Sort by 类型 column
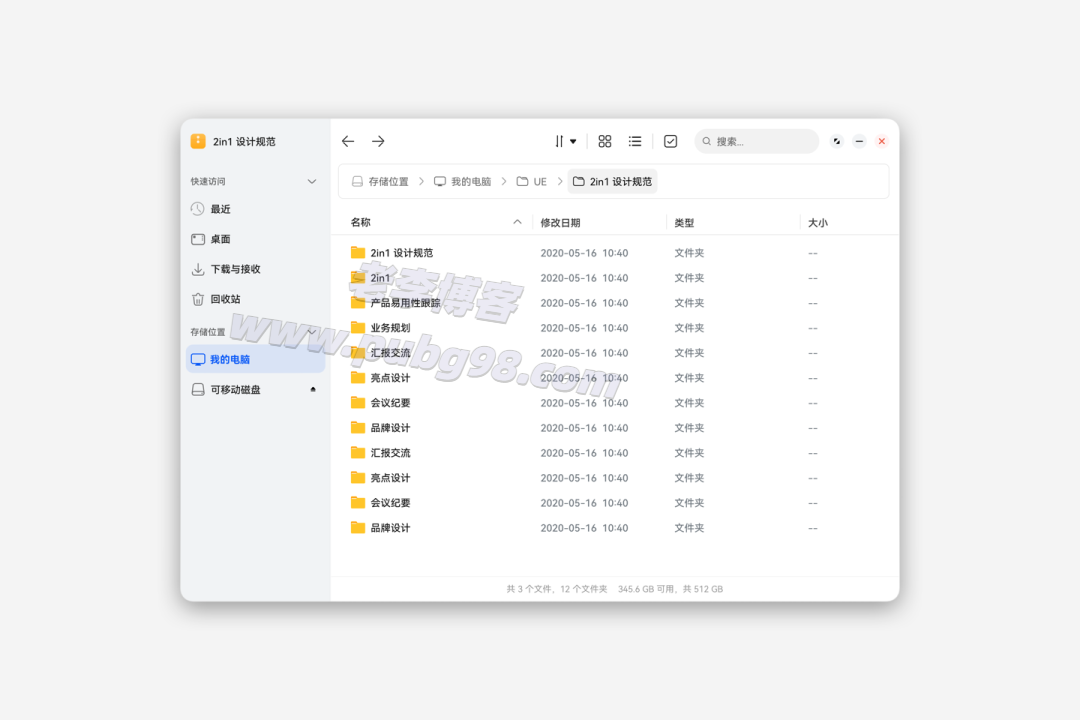 685,223
